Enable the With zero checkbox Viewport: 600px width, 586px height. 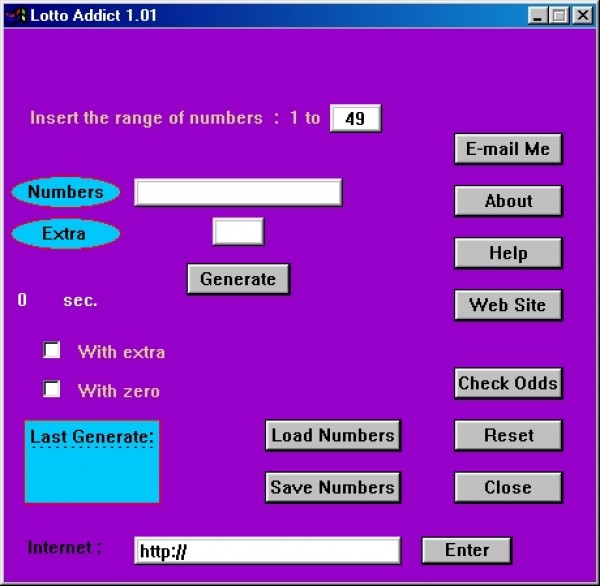click(x=51, y=389)
